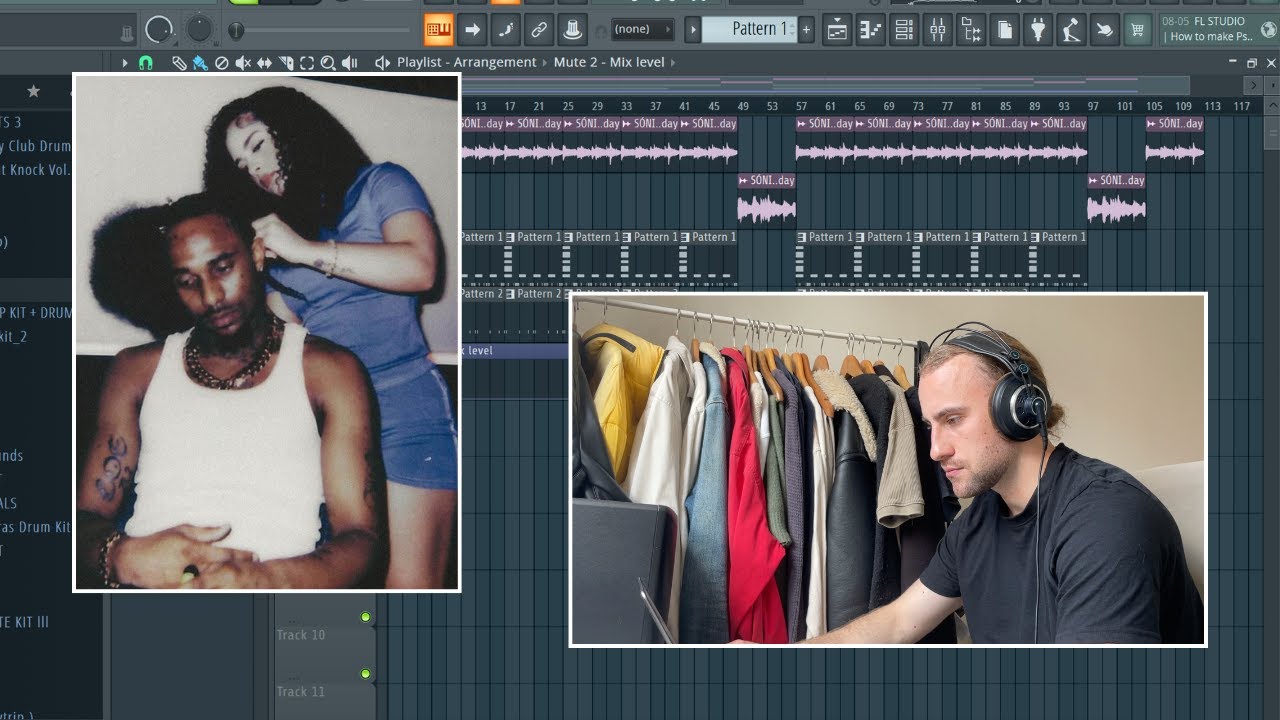
Task: Click Mute 2 - Mix level breadcrumb
Action: pyautogui.click(x=609, y=62)
